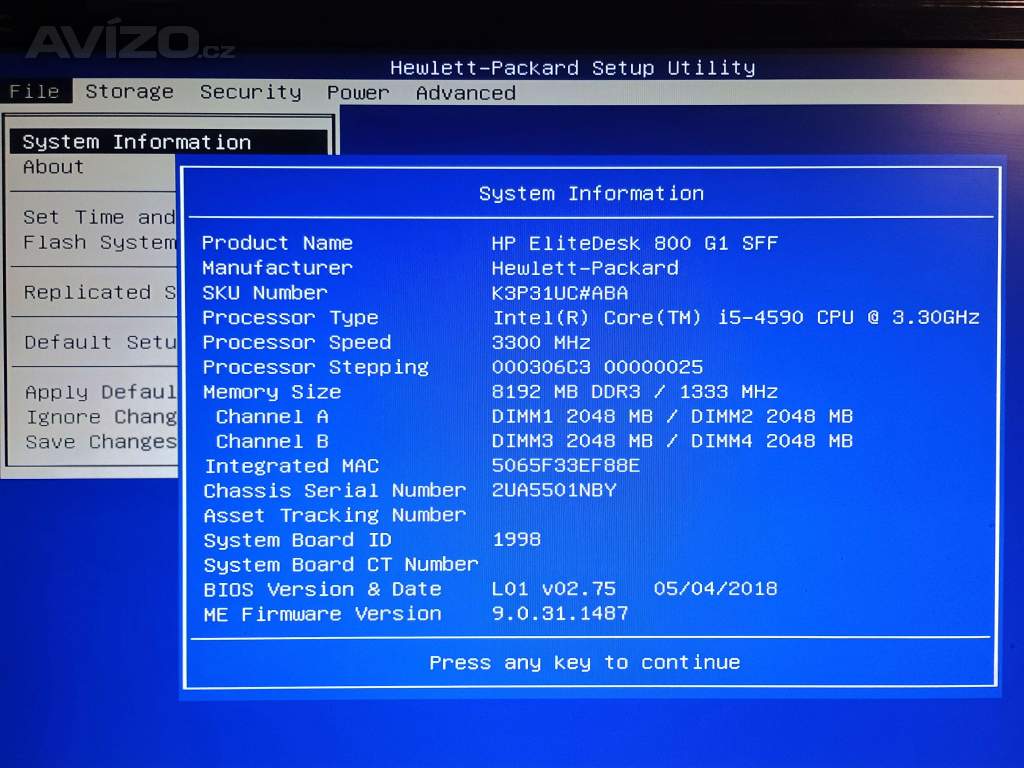Click the Intel Core i5-4590 value
The height and width of the screenshot is (768, 1024).
click(736, 318)
